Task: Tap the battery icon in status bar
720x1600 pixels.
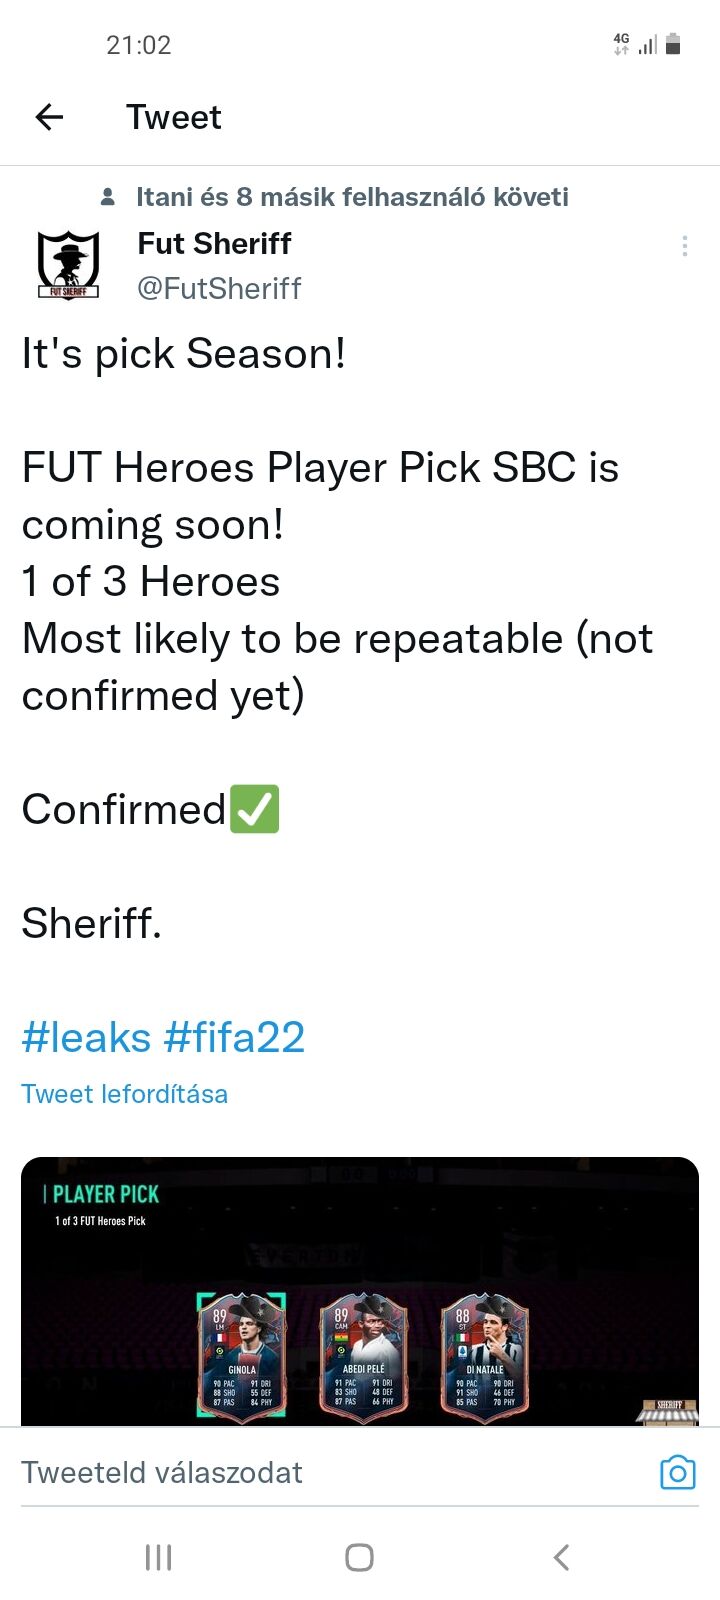Action: 673,44
